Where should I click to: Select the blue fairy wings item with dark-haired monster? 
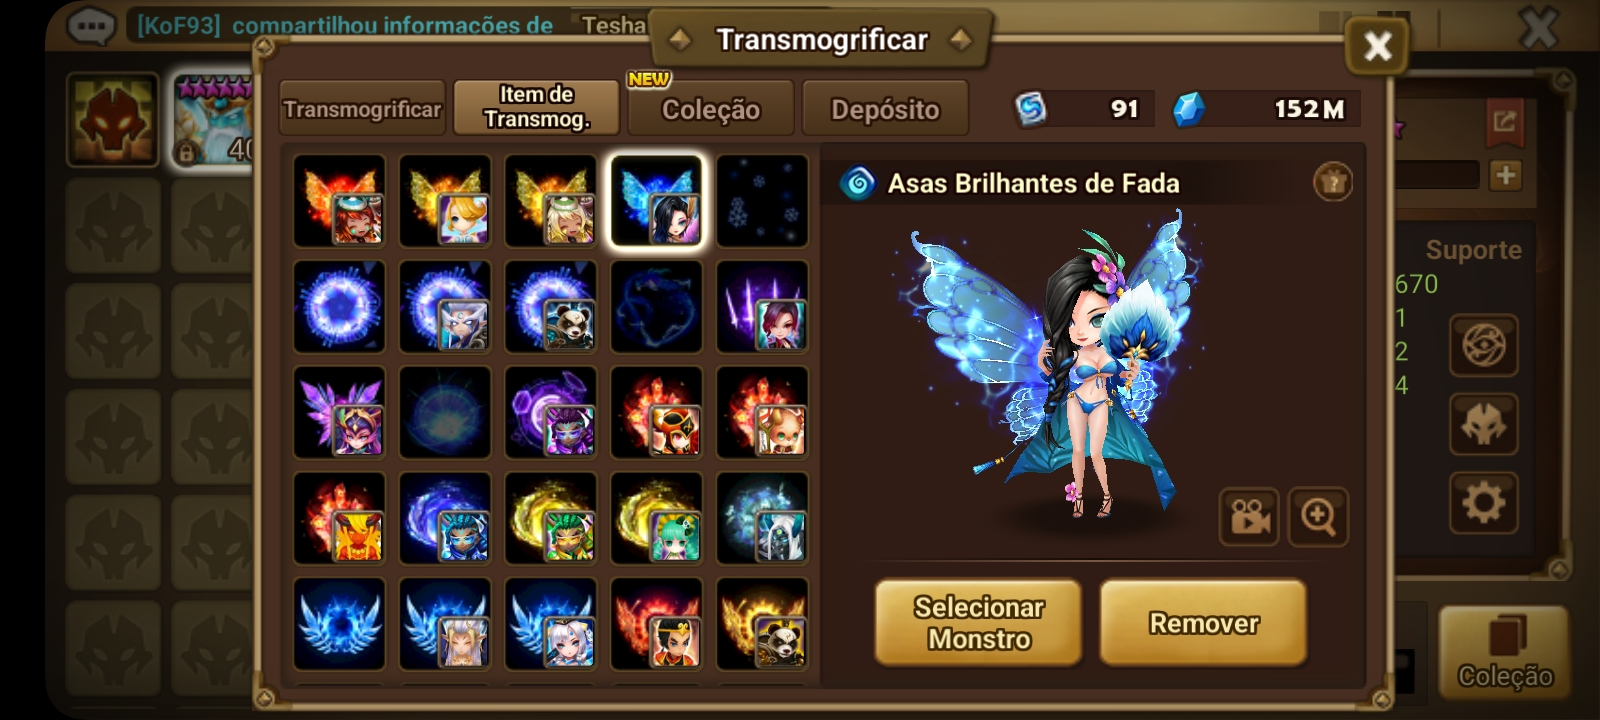click(656, 201)
